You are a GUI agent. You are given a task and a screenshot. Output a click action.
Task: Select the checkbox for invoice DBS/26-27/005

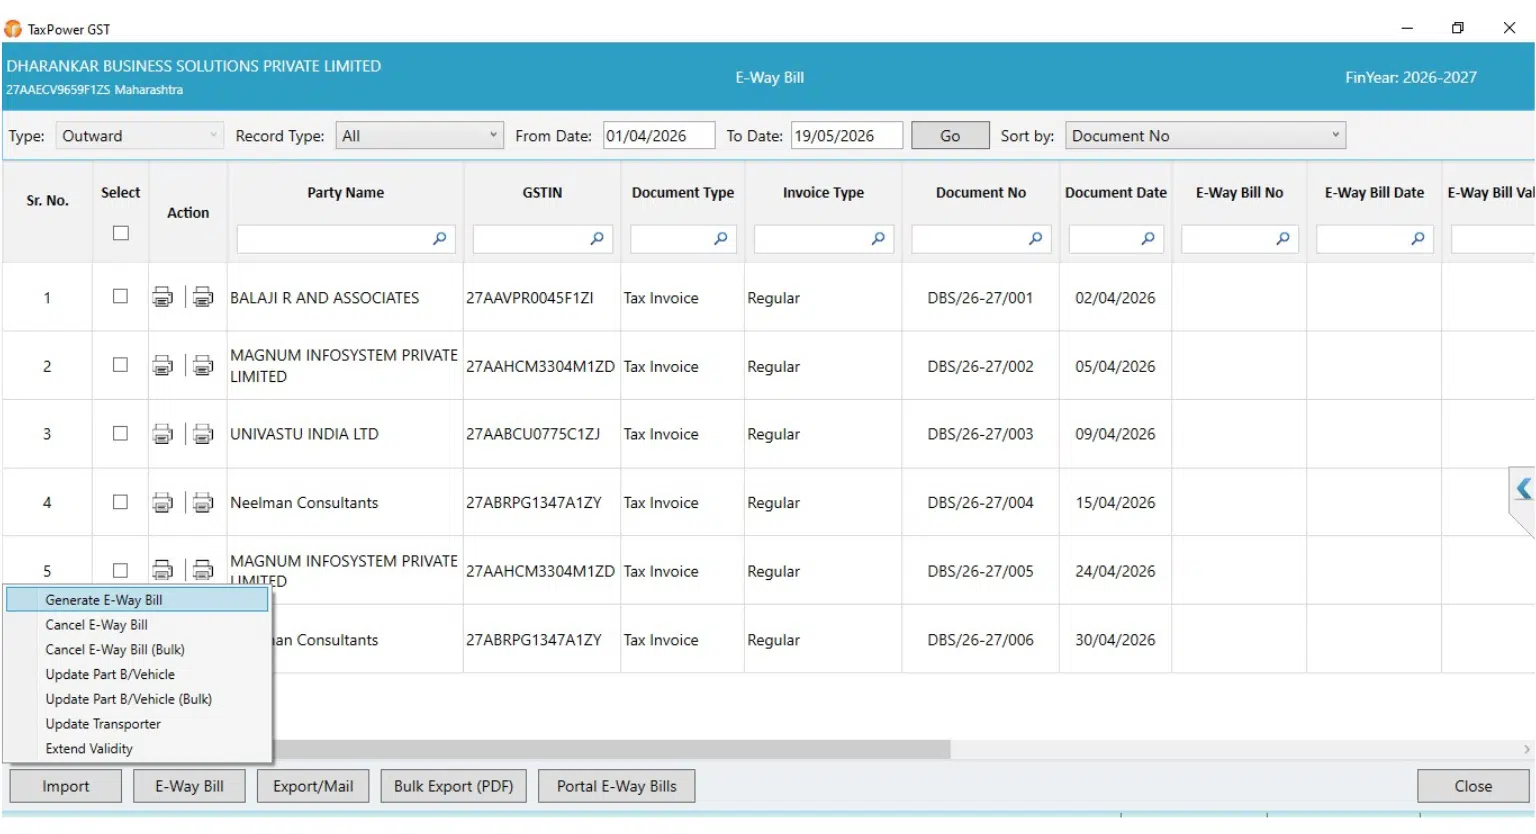pos(121,570)
